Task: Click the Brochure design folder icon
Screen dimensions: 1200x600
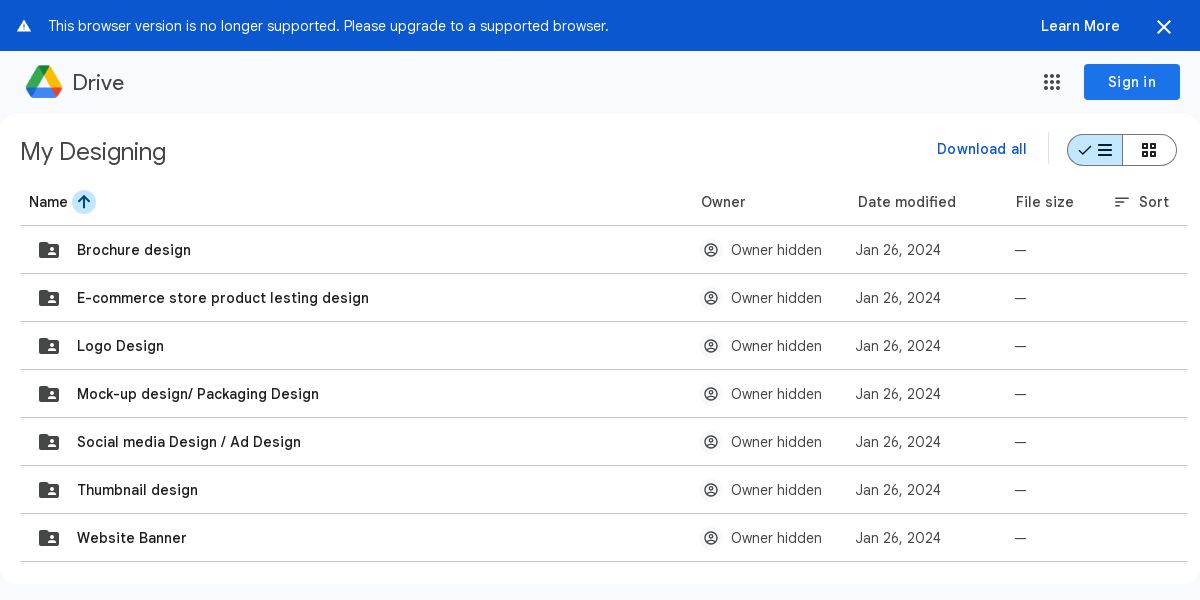Action: [49, 250]
